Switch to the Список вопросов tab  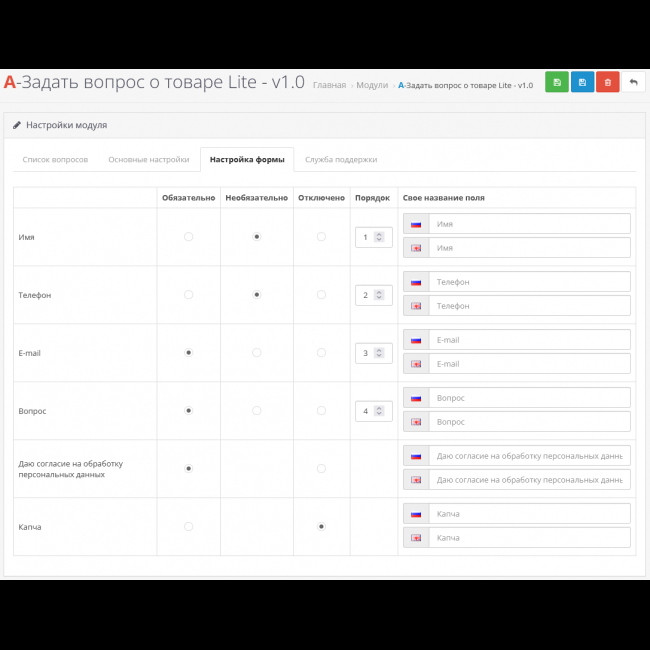(x=55, y=160)
